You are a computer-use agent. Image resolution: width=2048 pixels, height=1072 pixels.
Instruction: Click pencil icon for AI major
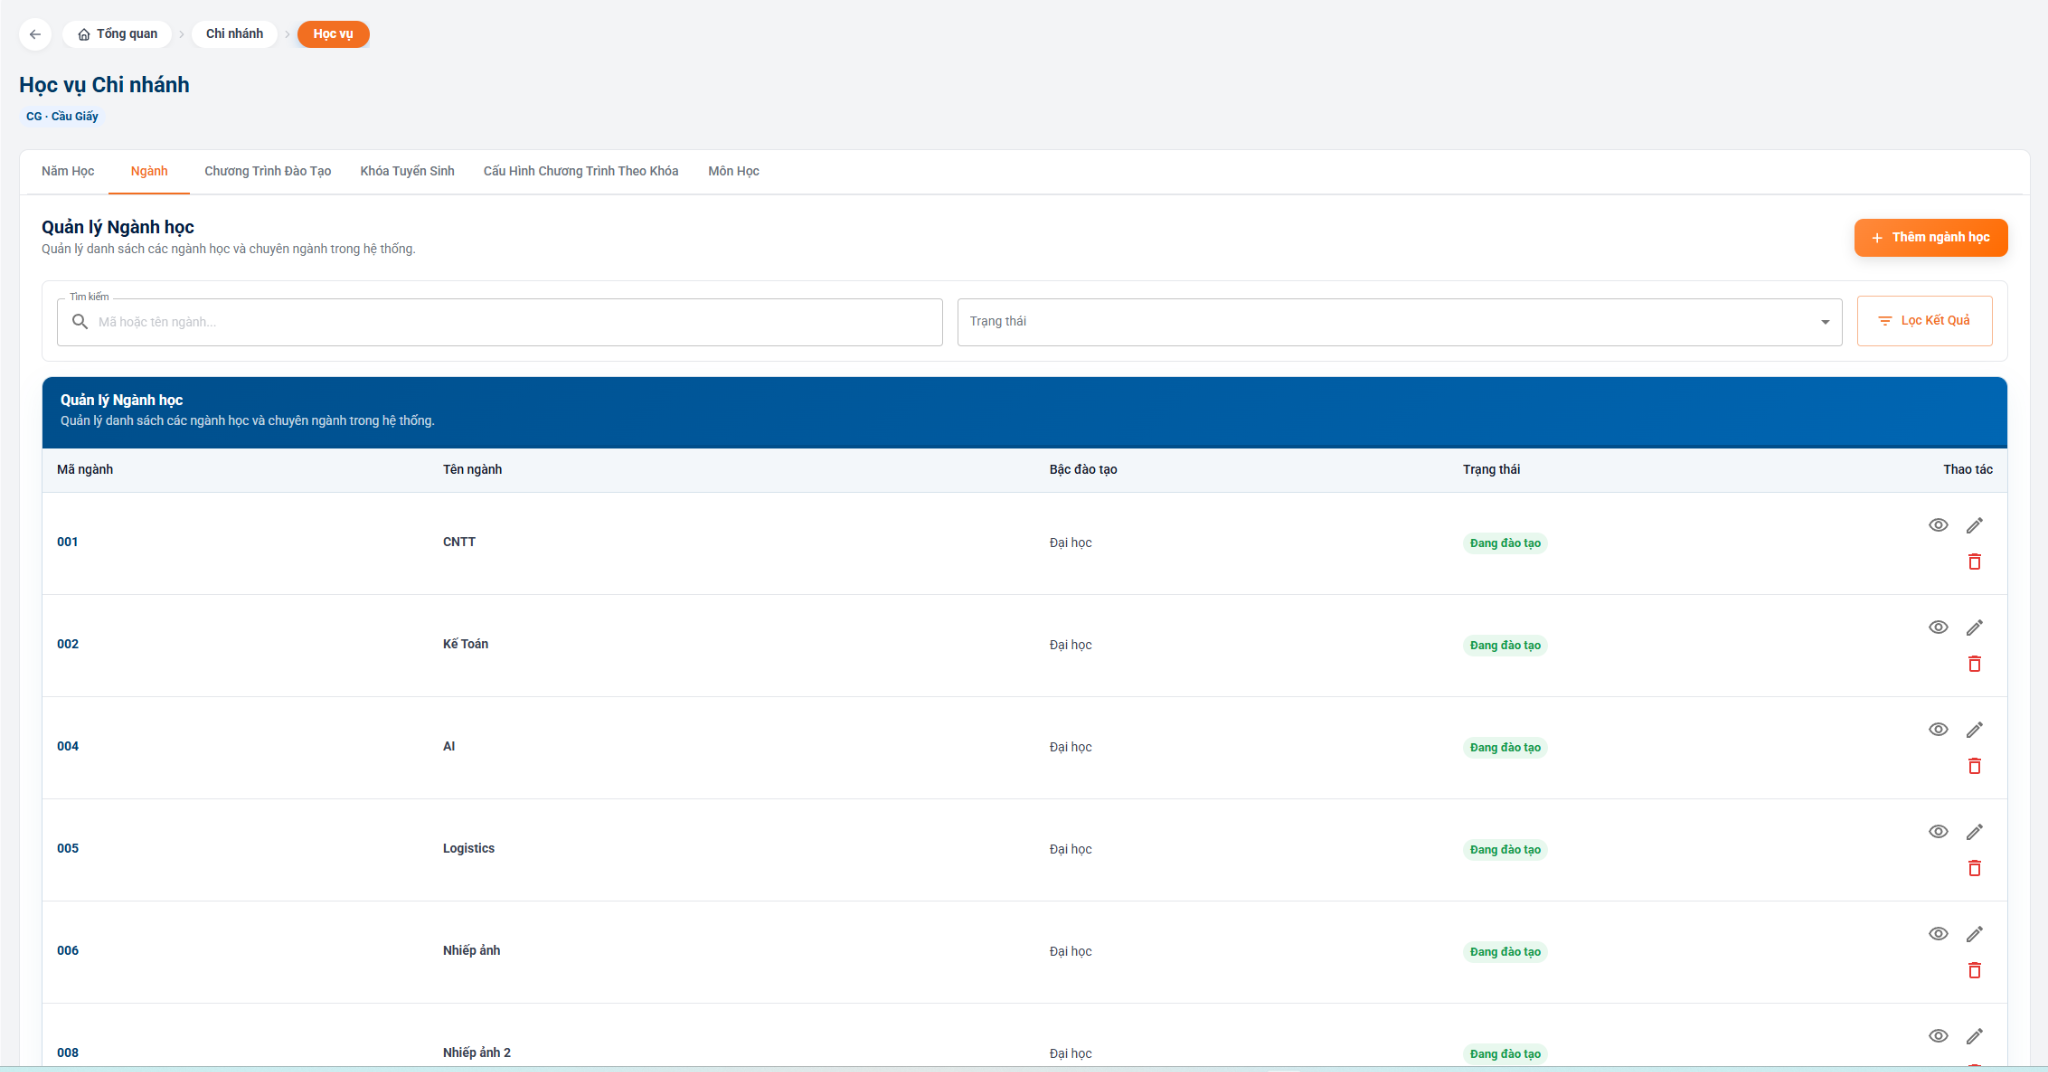(x=1974, y=730)
